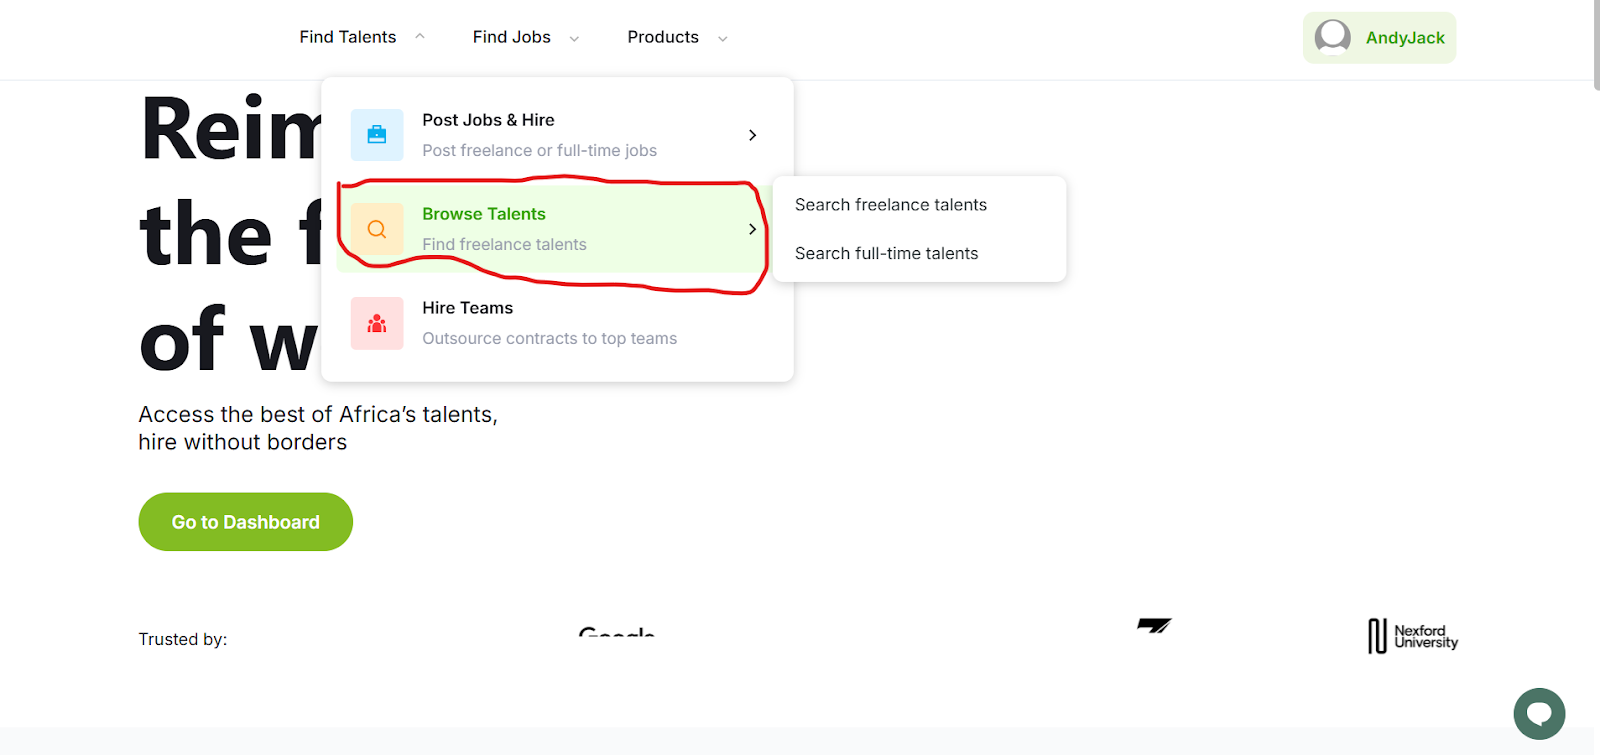Screen dimensions: 1600x755
Task: Click the Go to Dashboard button
Action: click(245, 522)
